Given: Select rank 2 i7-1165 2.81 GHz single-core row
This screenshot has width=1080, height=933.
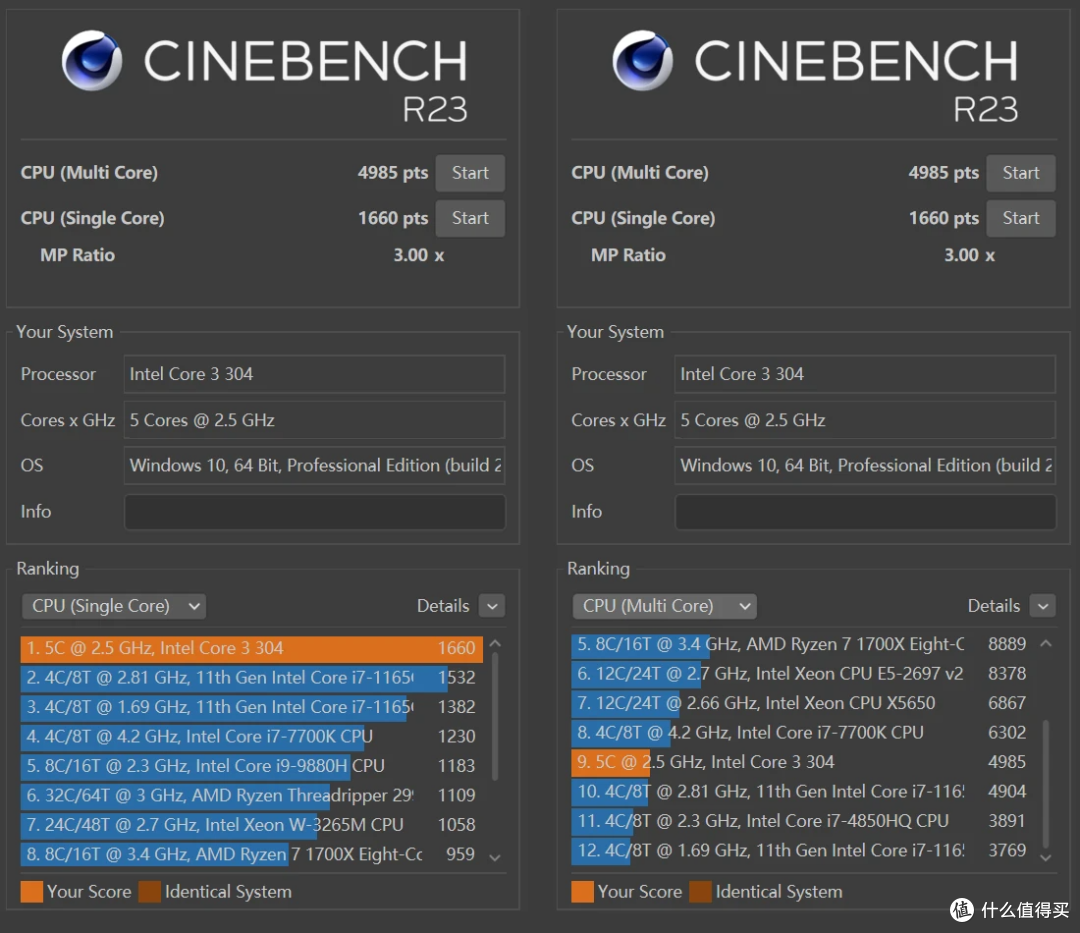Looking at the screenshot, I should point(251,678).
